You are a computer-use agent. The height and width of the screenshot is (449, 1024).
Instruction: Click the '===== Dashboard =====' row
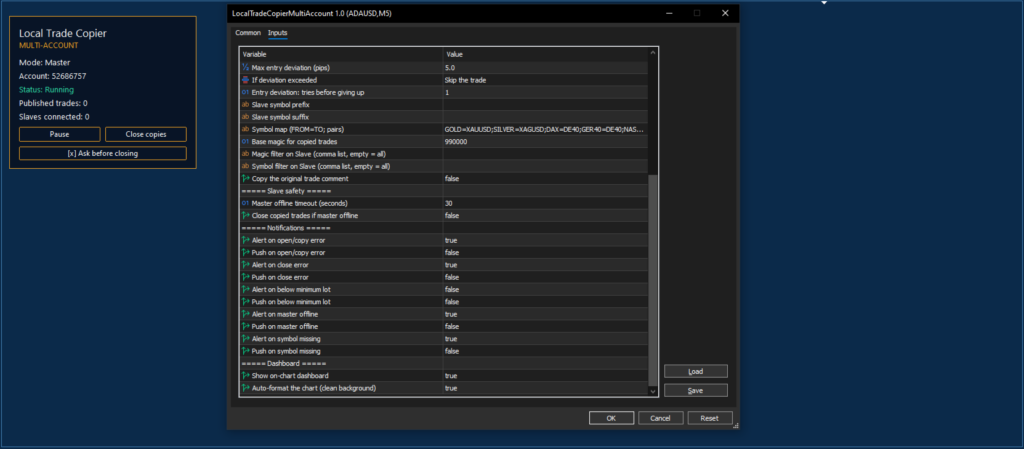tap(444, 364)
